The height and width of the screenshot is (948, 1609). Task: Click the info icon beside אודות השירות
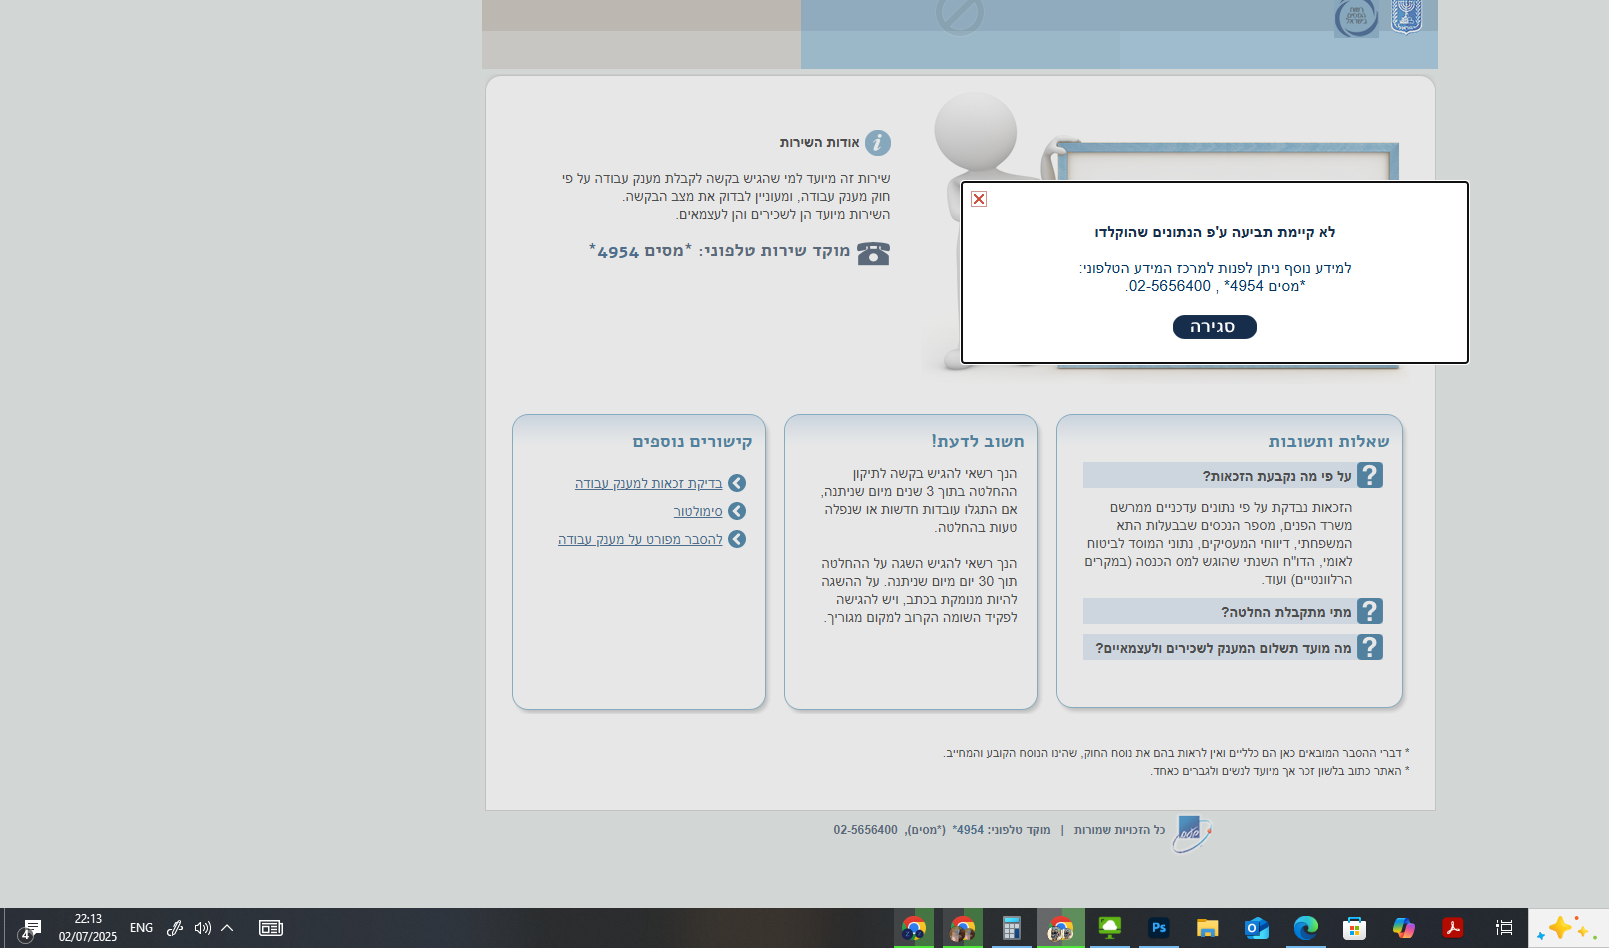[878, 143]
